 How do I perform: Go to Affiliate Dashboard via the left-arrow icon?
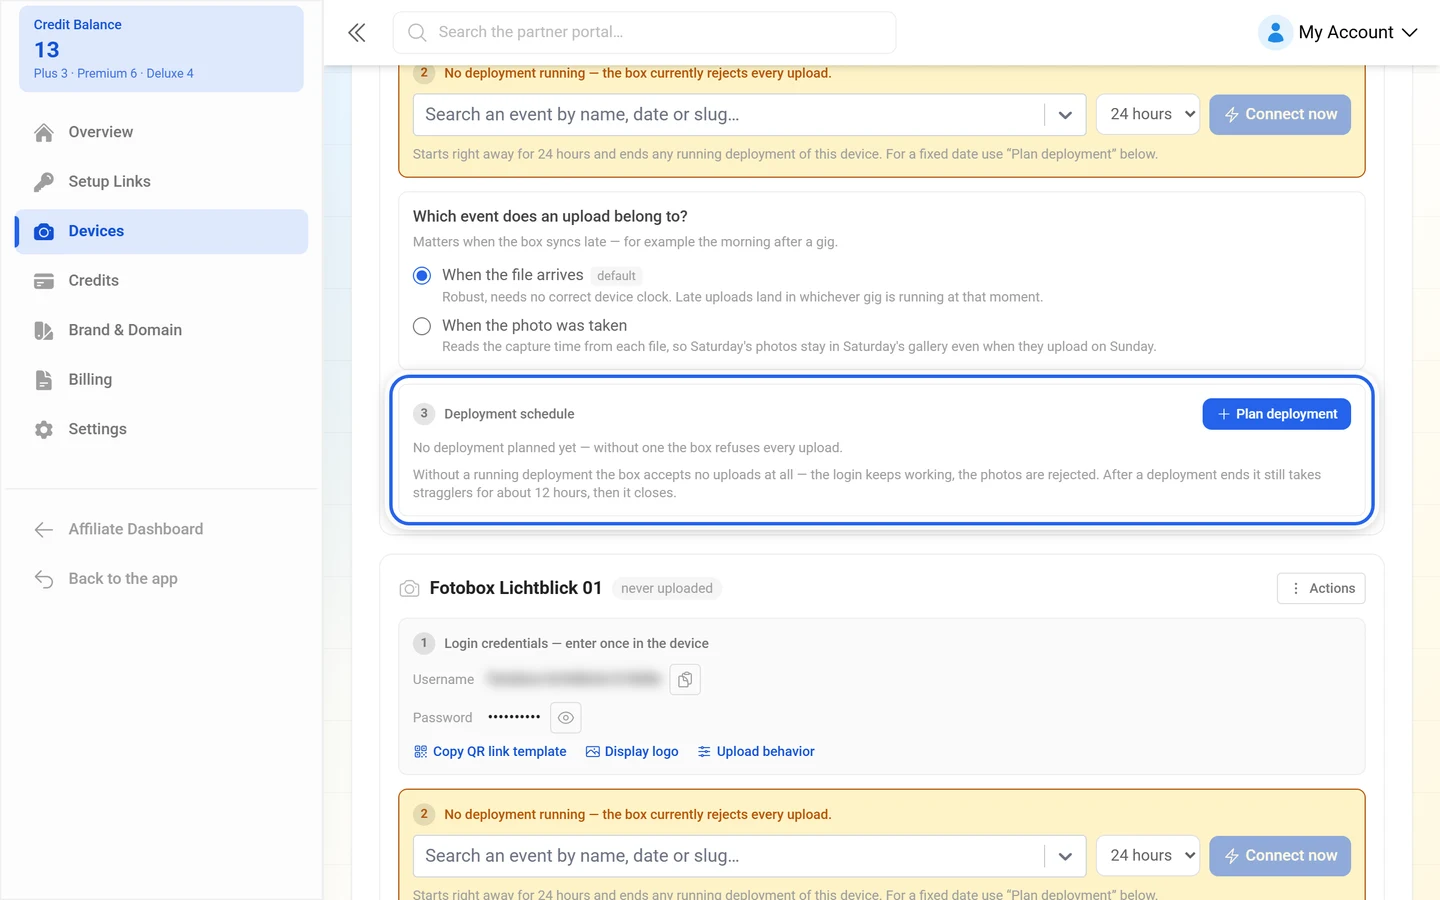(x=44, y=530)
